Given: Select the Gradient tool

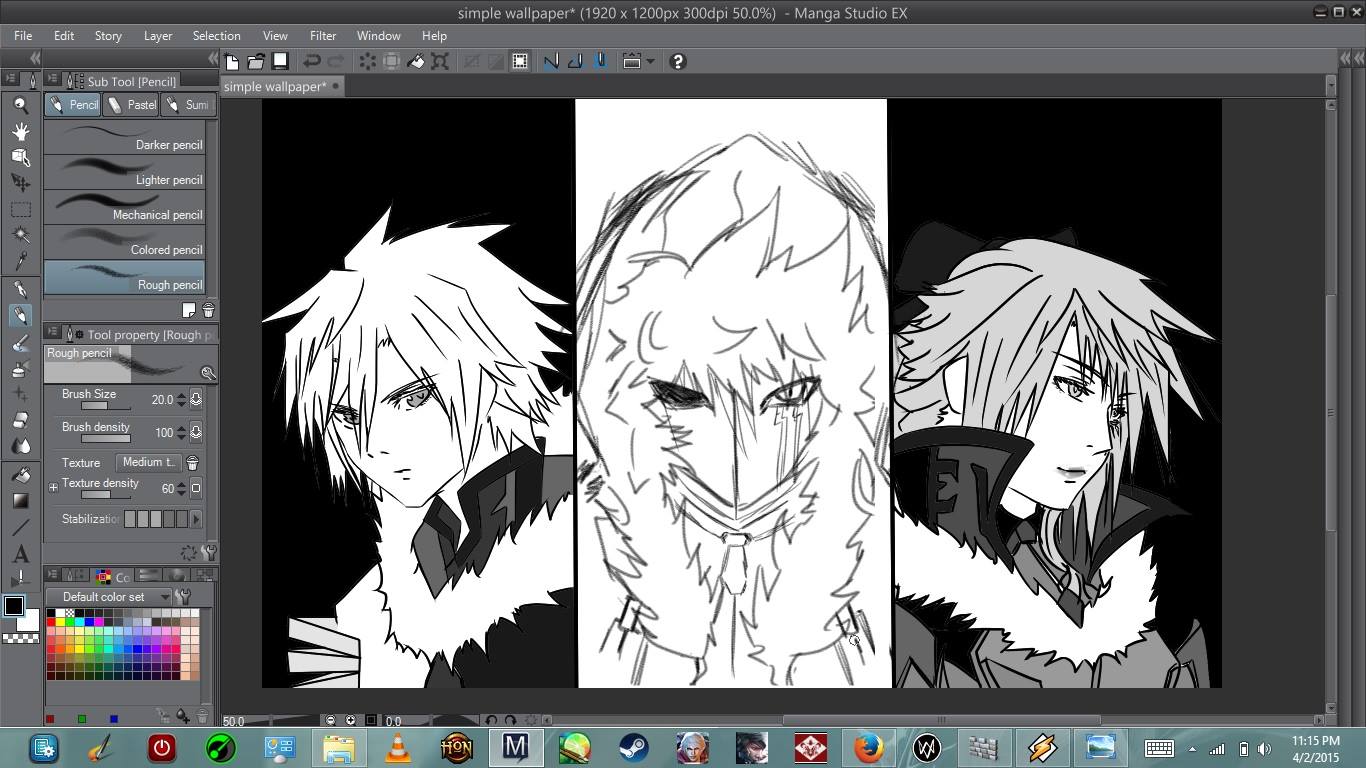Looking at the screenshot, I should pos(20,501).
